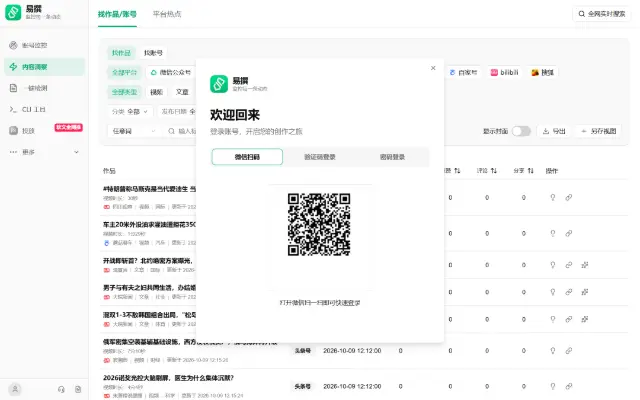Open the article starting 俄军密集空袭基辅
This screenshot has height=400, width=640.
click(x=190, y=342)
